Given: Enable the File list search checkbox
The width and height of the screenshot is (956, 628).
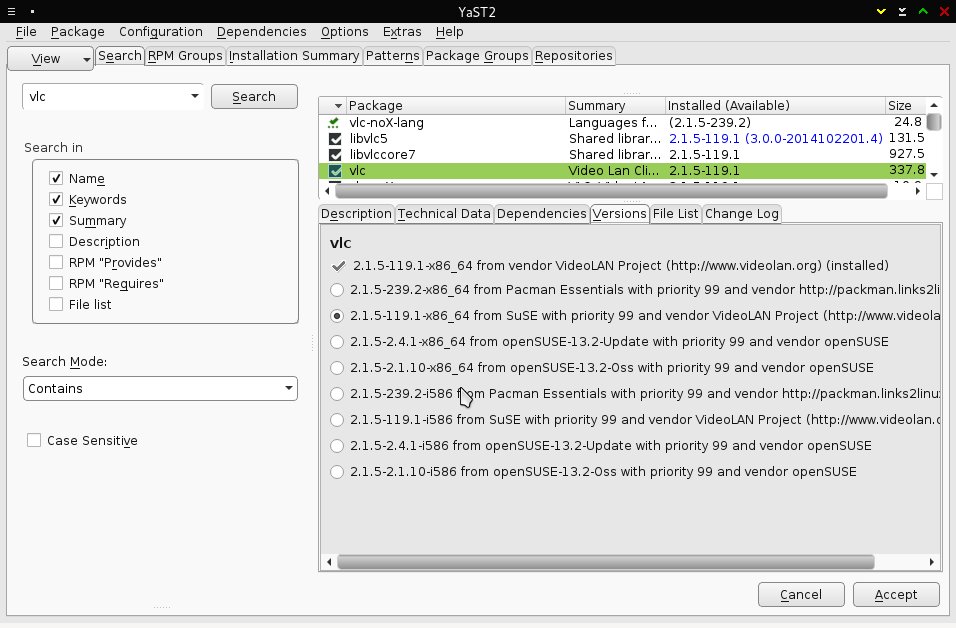Looking at the screenshot, I should (56, 304).
